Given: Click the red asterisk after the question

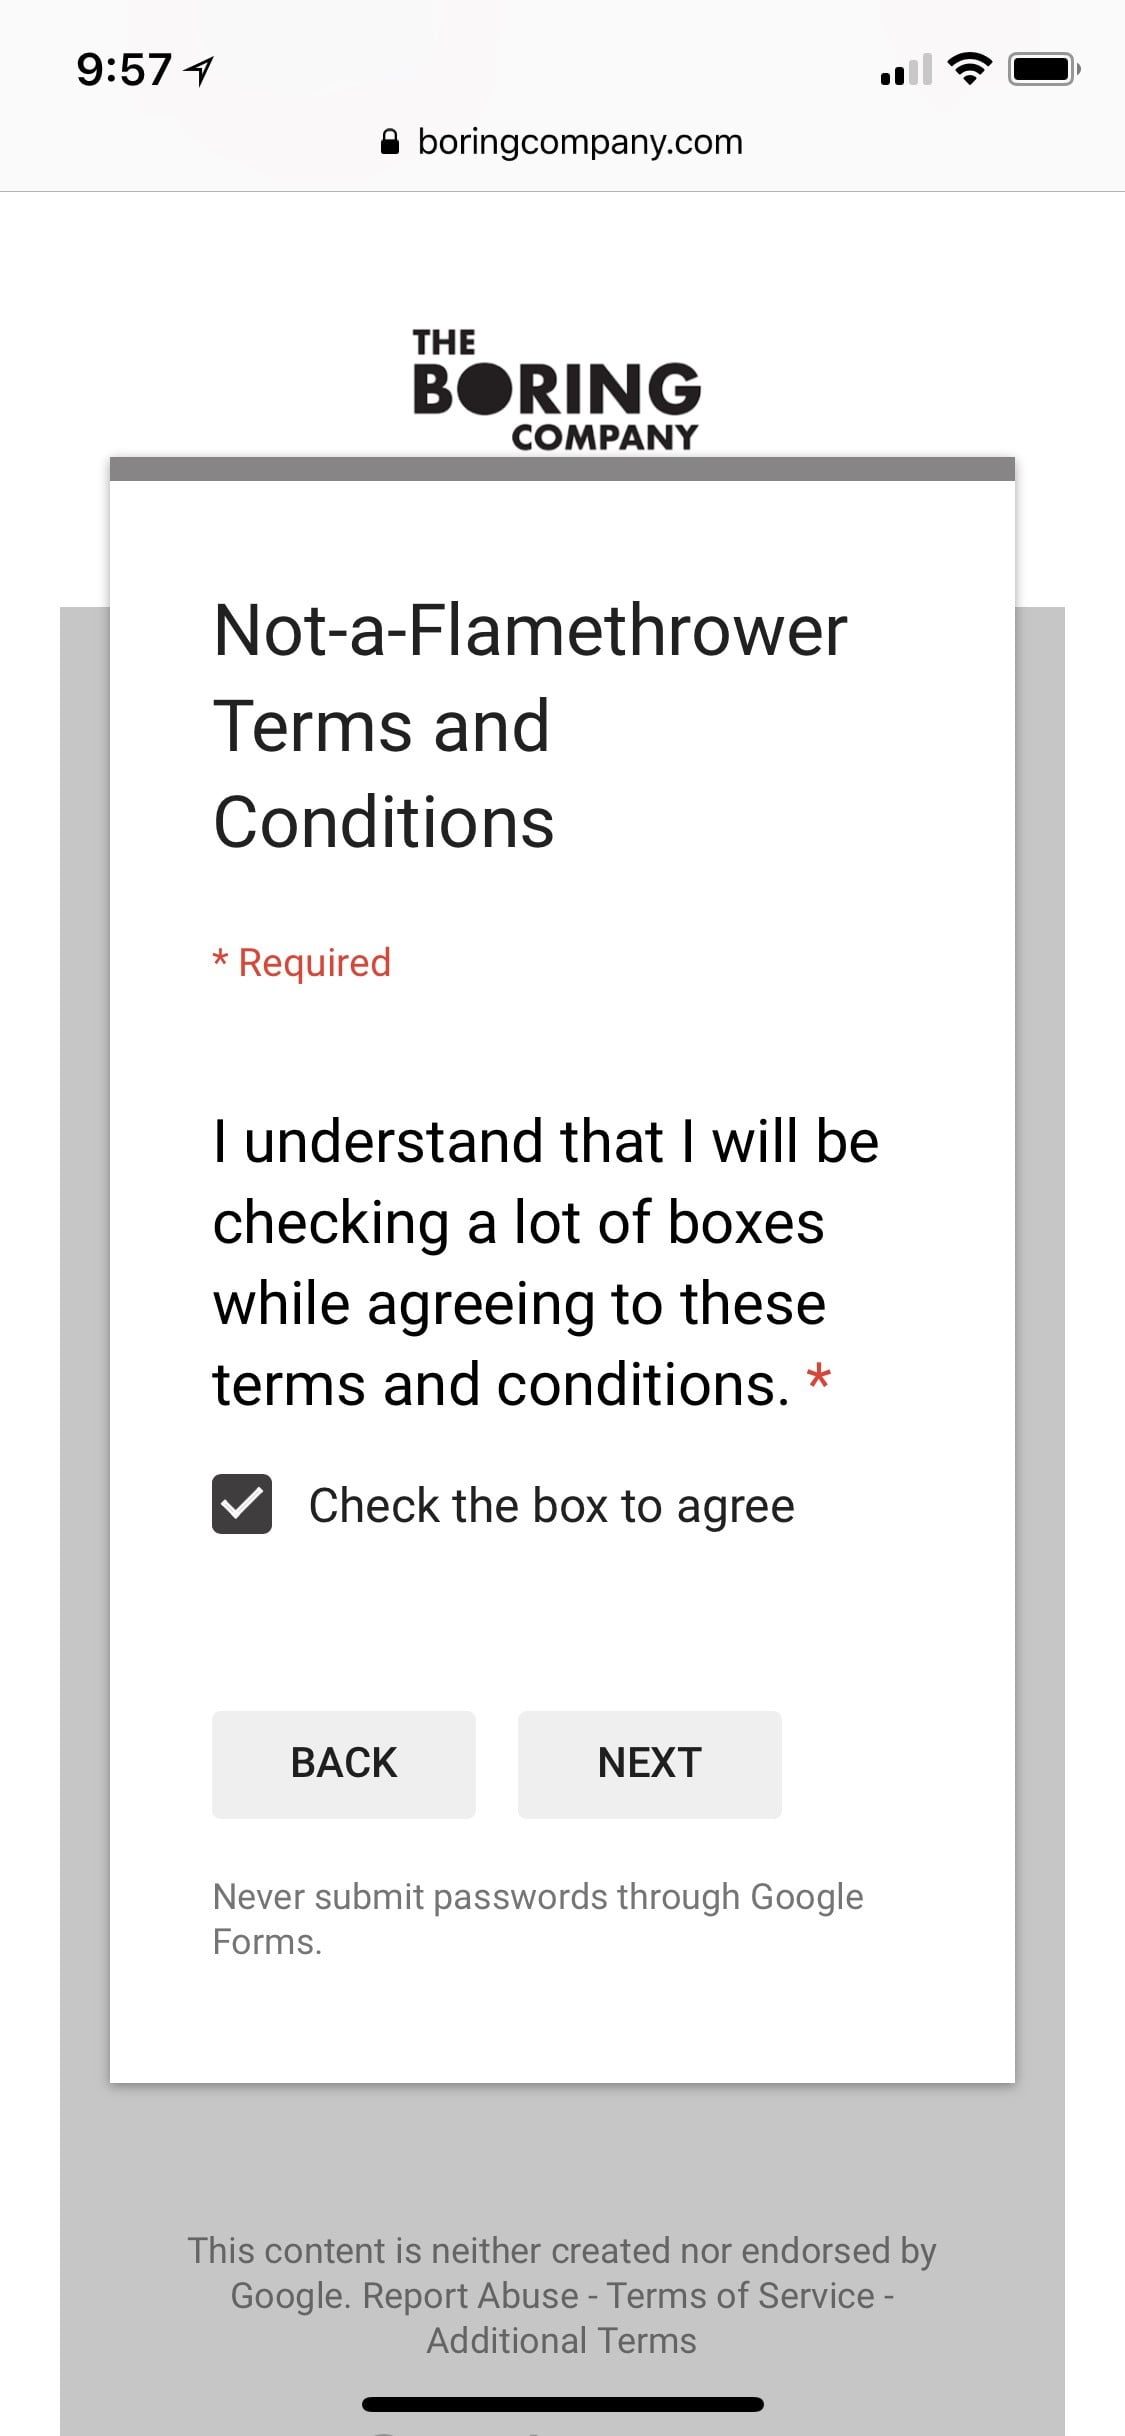Looking at the screenshot, I should tap(819, 1380).
